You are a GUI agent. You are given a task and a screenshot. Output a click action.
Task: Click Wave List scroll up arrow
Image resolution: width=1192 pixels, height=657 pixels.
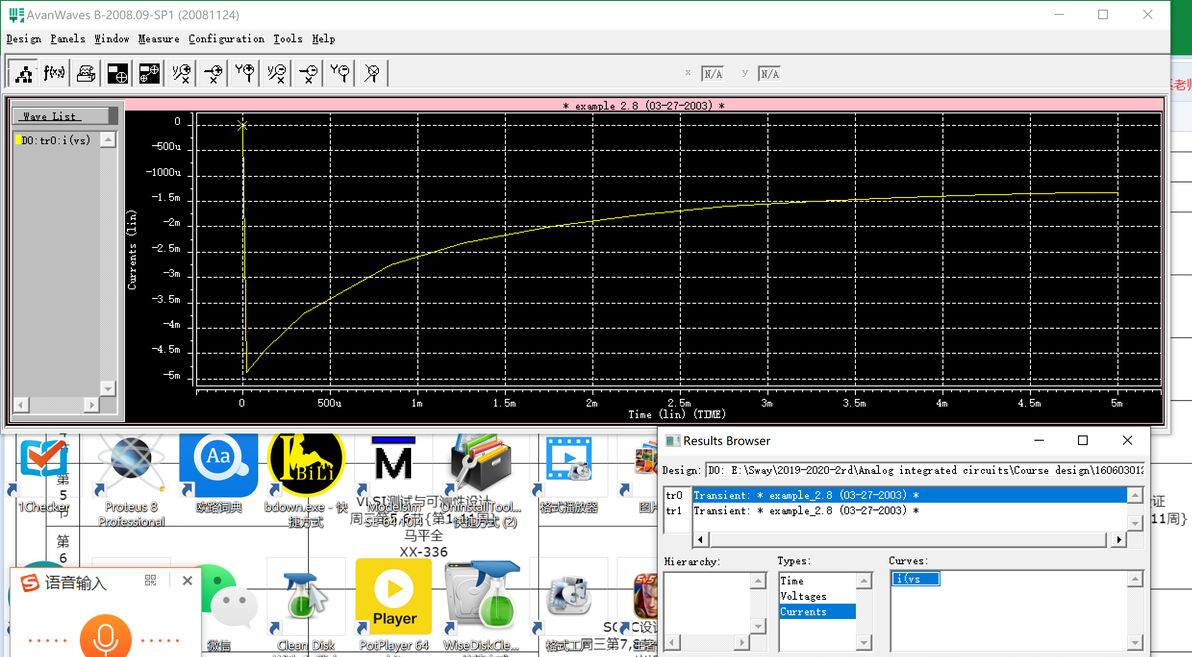pos(108,139)
